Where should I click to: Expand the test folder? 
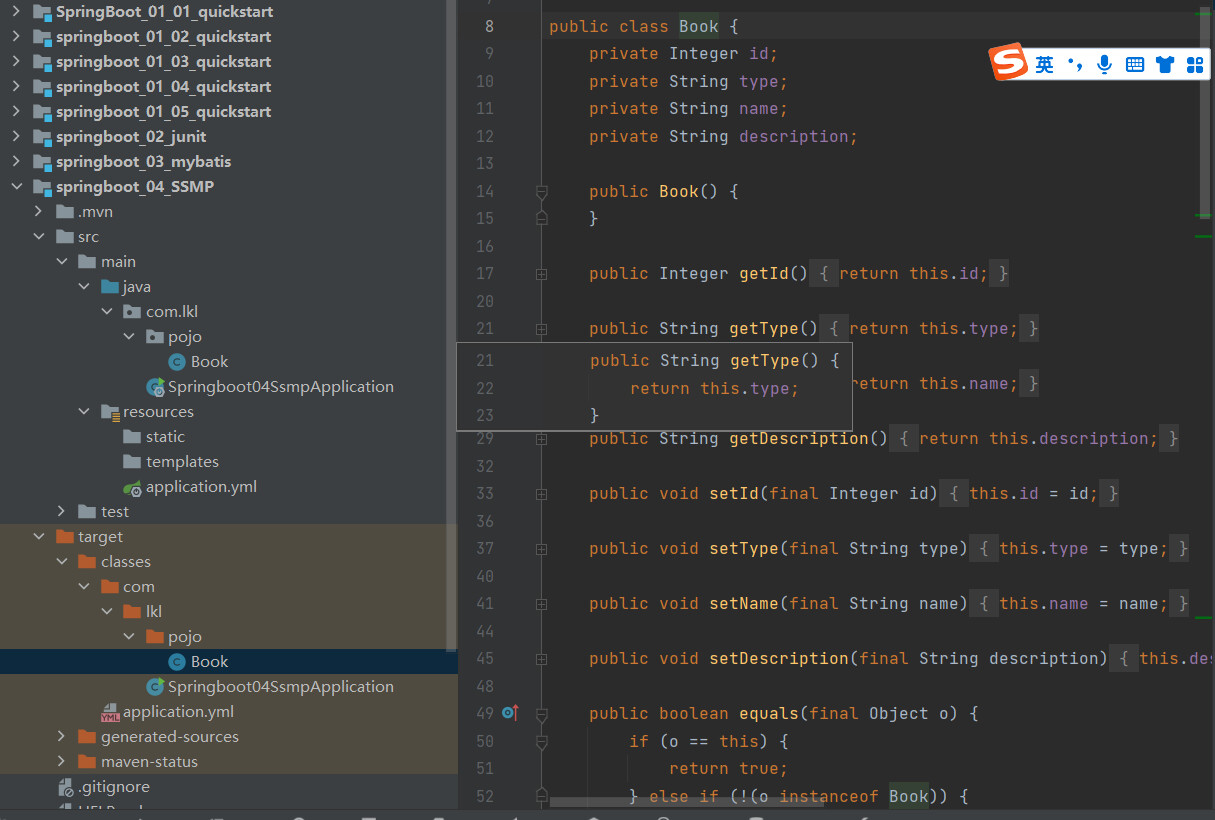coord(61,512)
